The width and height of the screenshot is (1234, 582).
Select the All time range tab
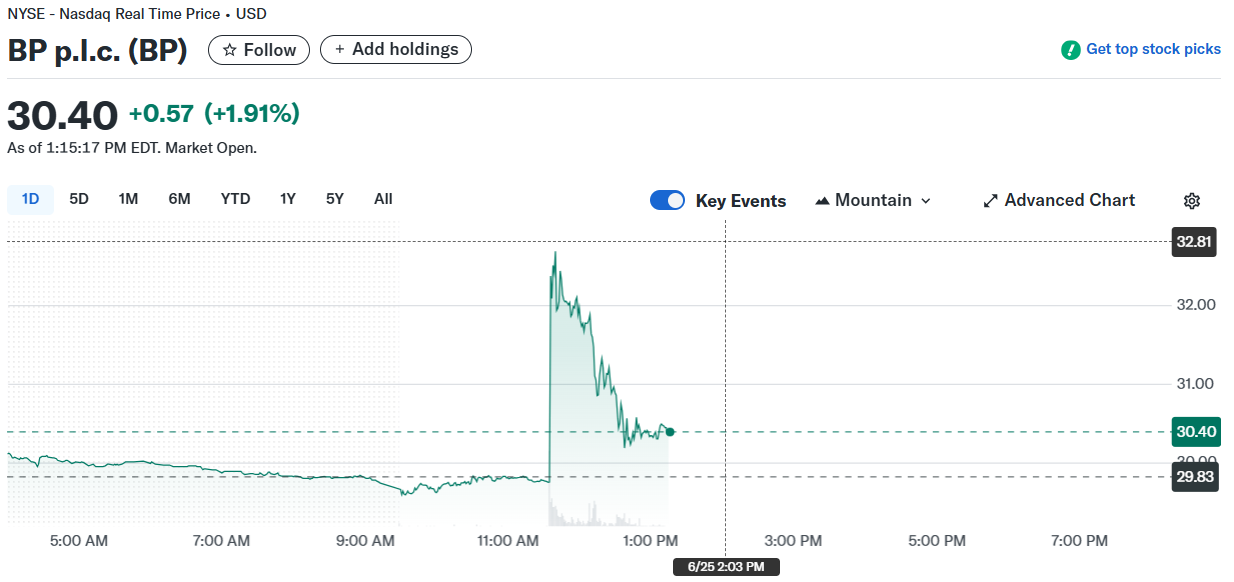tap(383, 199)
